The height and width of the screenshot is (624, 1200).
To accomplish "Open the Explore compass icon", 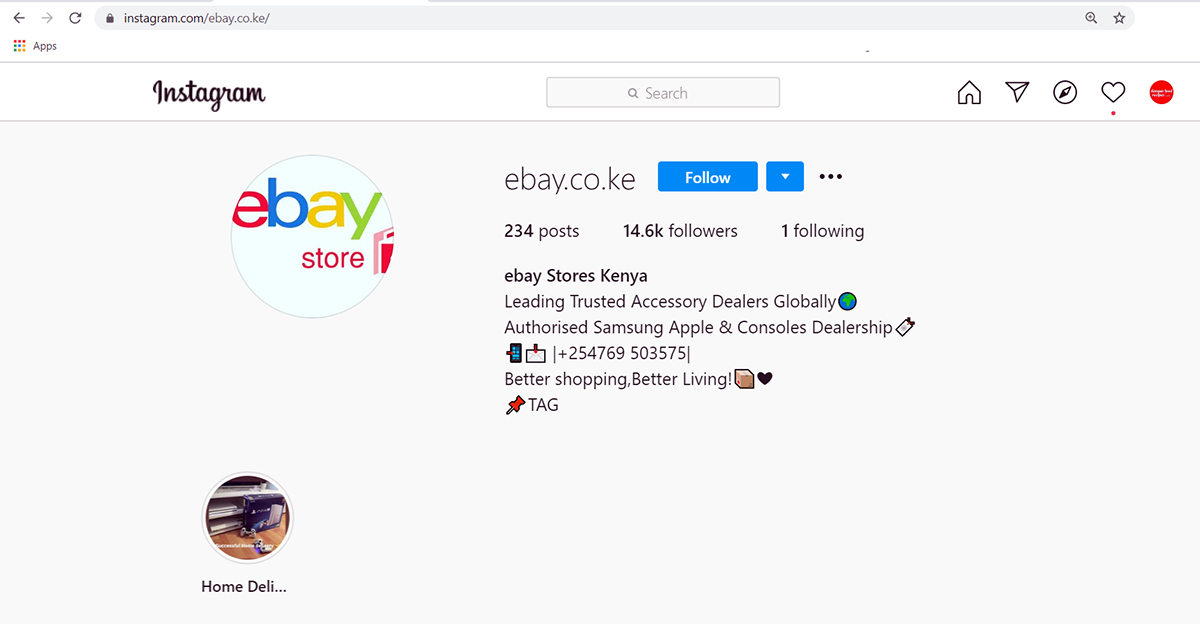I will (x=1065, y=93).
